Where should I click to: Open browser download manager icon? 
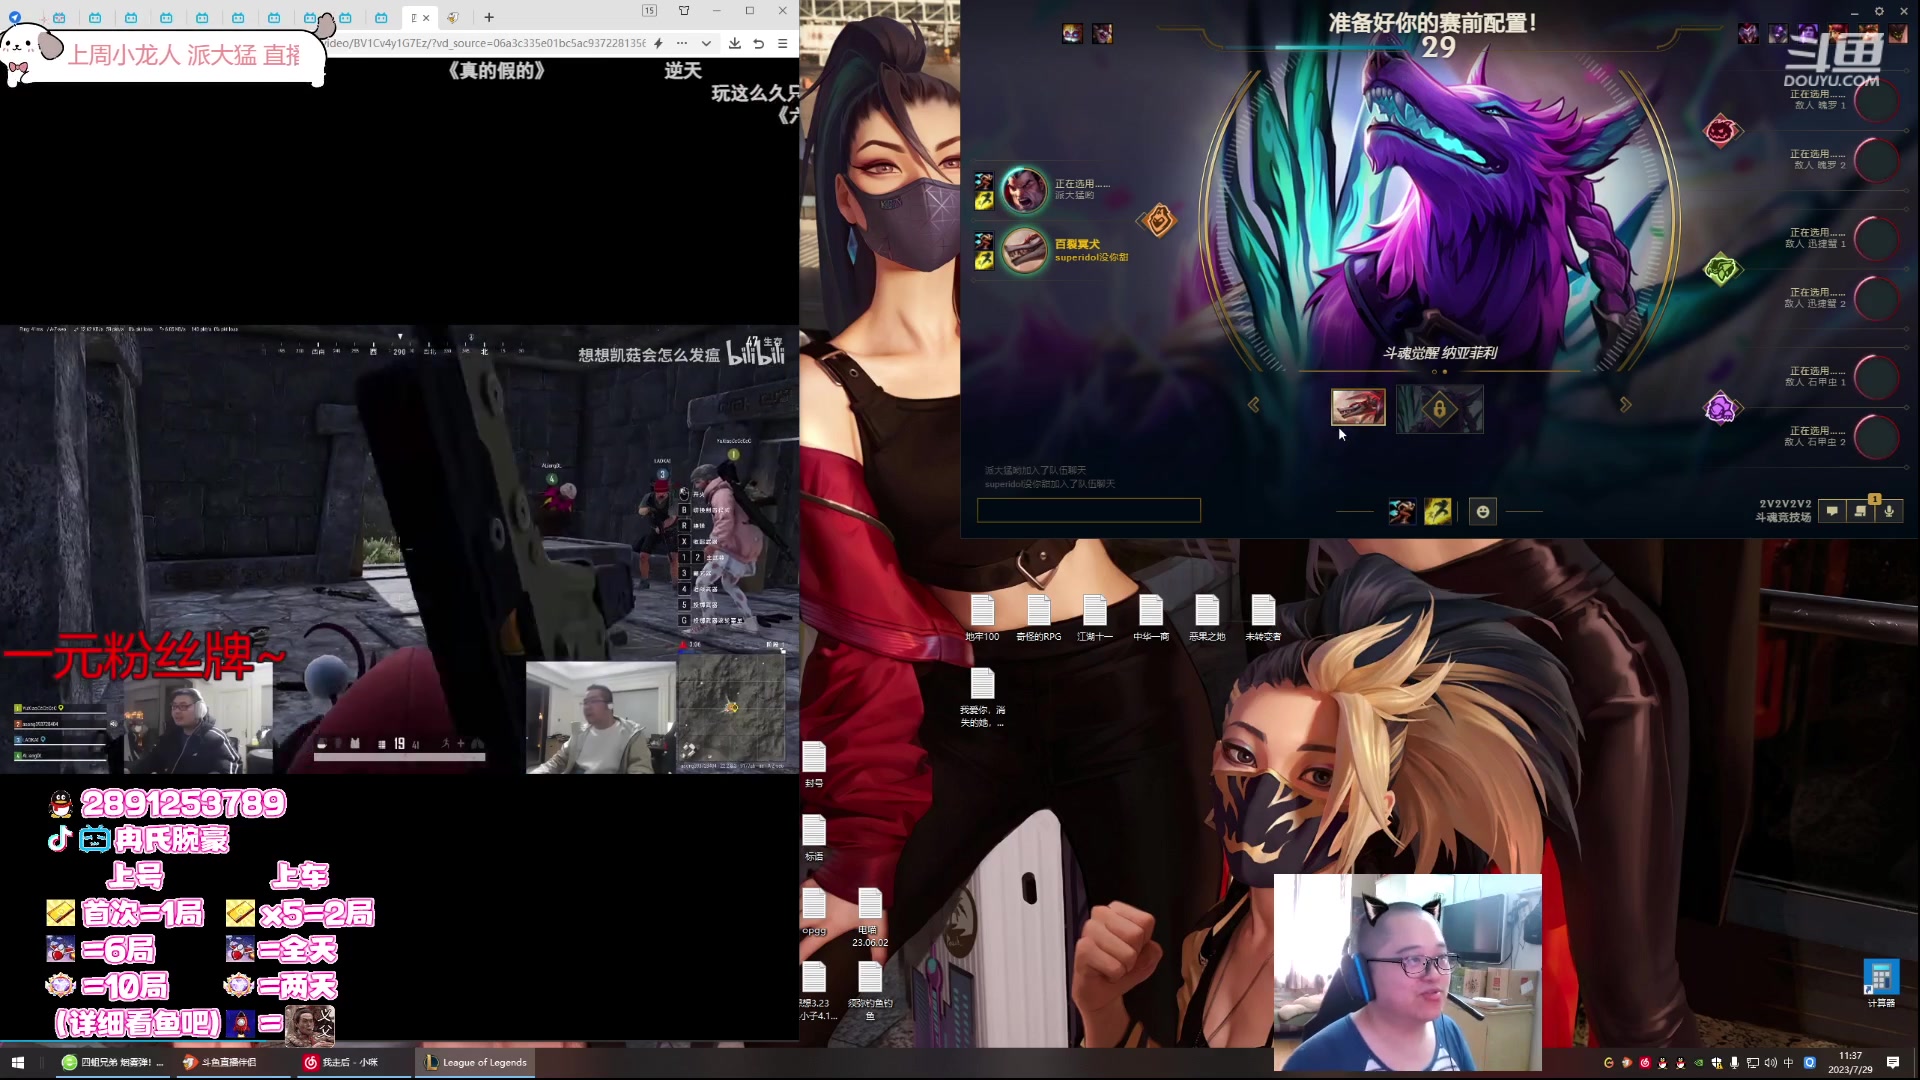coord(735,43)
